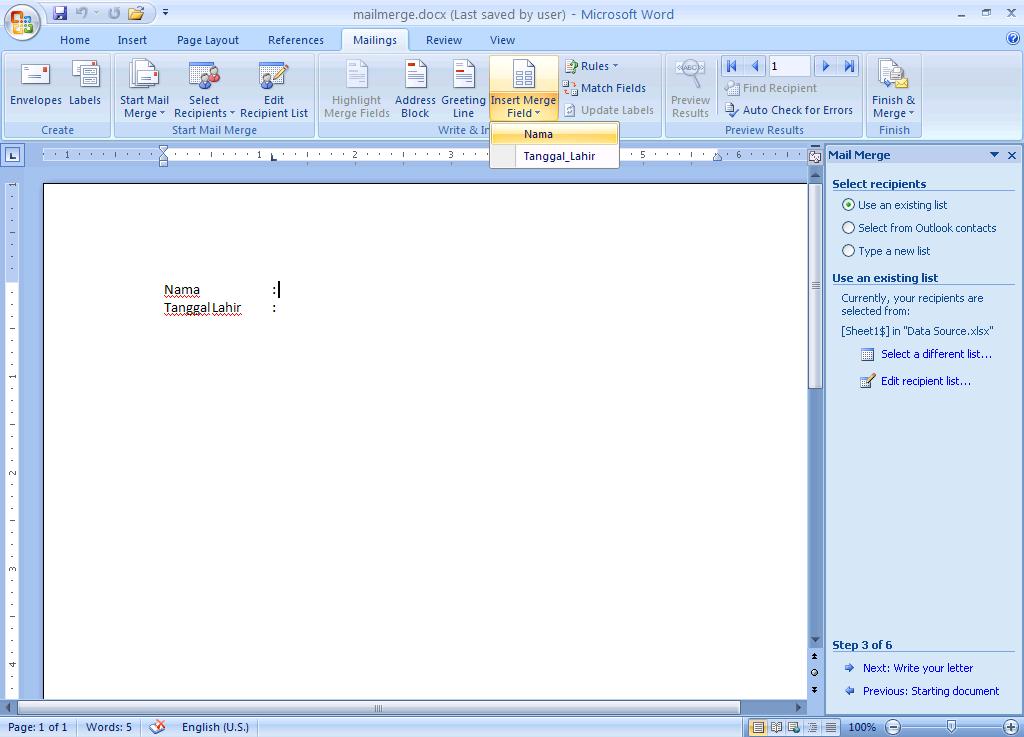Go to last record

click(849, 66)
